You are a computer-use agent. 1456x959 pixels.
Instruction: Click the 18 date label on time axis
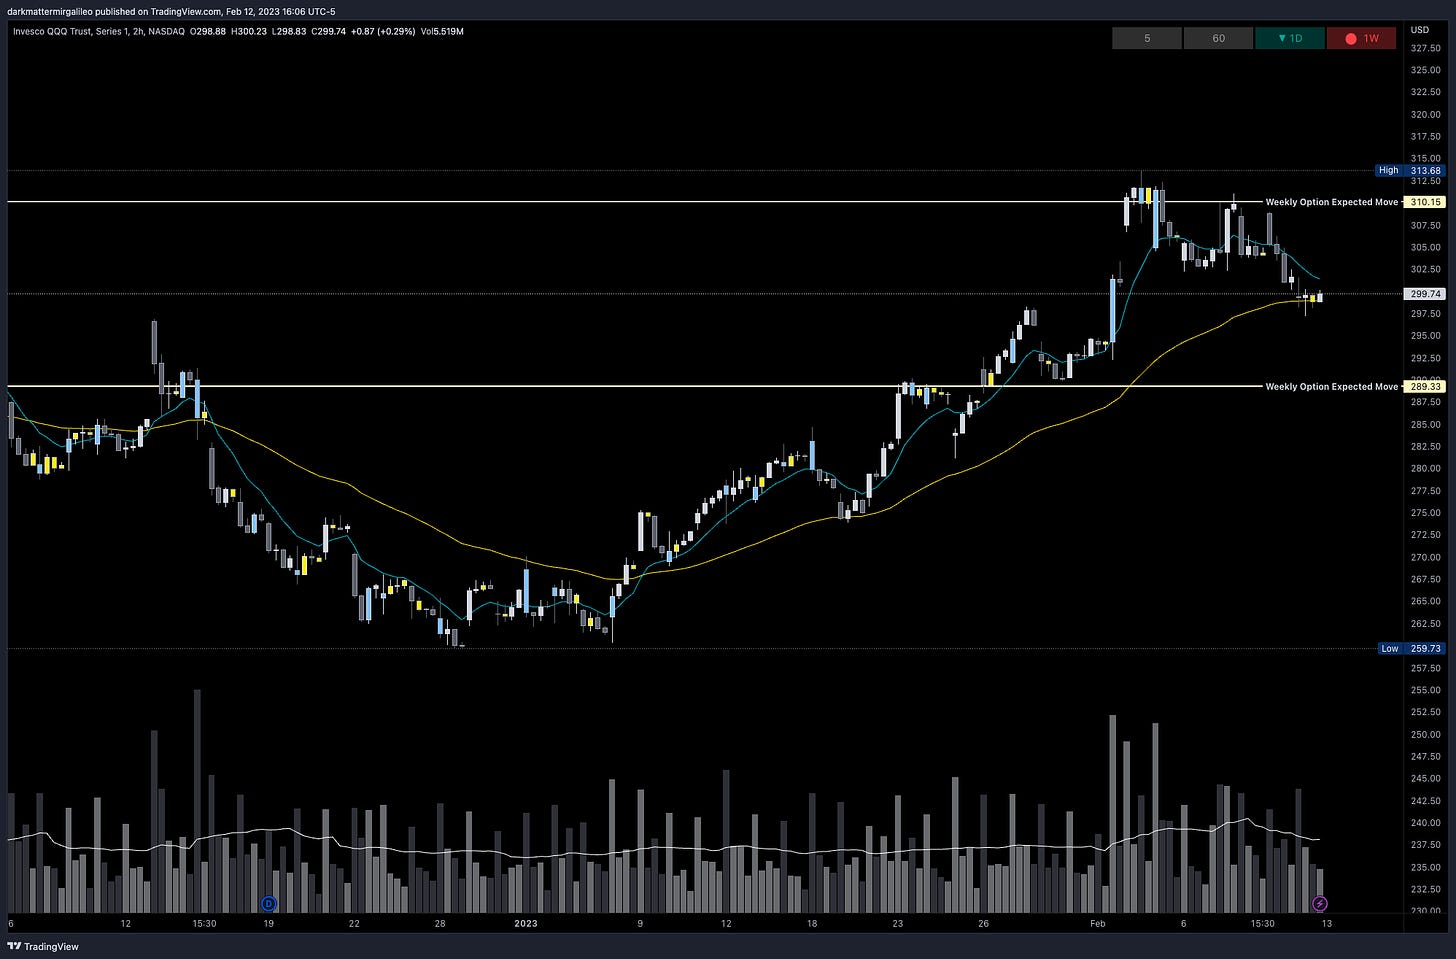(812, 924)
